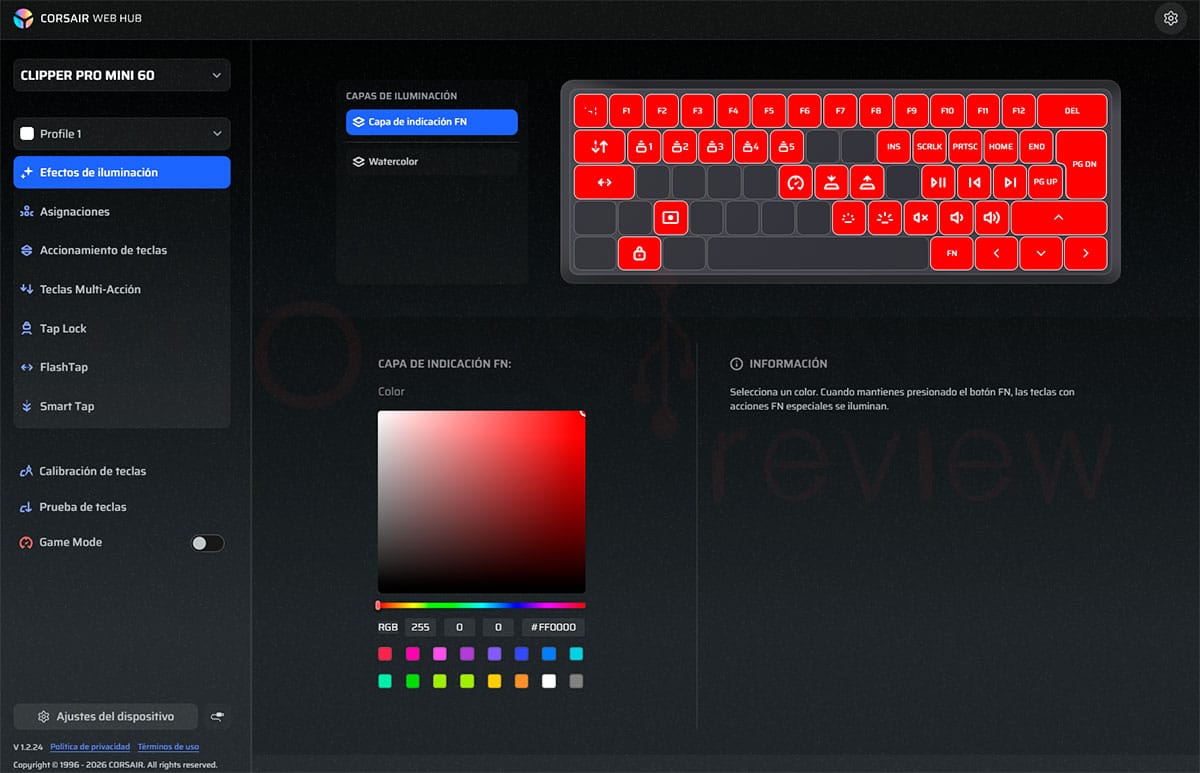This screenshot has height=773, width=1200.
Task: Select the up/down swap arrows key
Action: (x=599, y=146)
